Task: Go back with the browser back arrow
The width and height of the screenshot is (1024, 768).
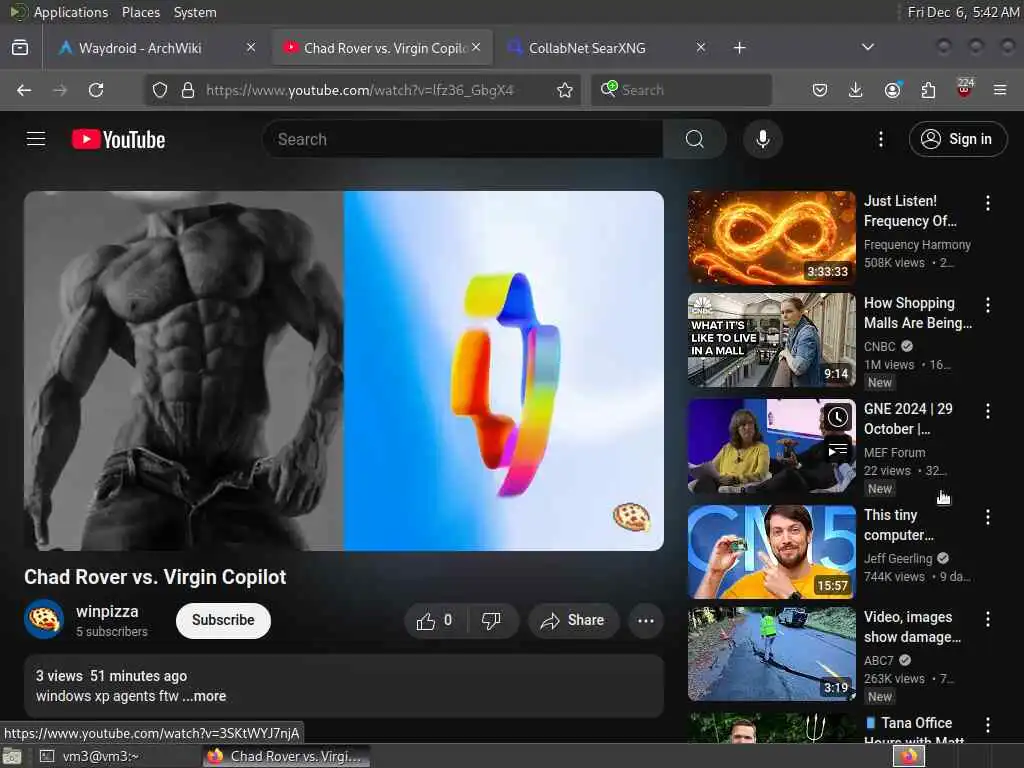Action: 24,90
